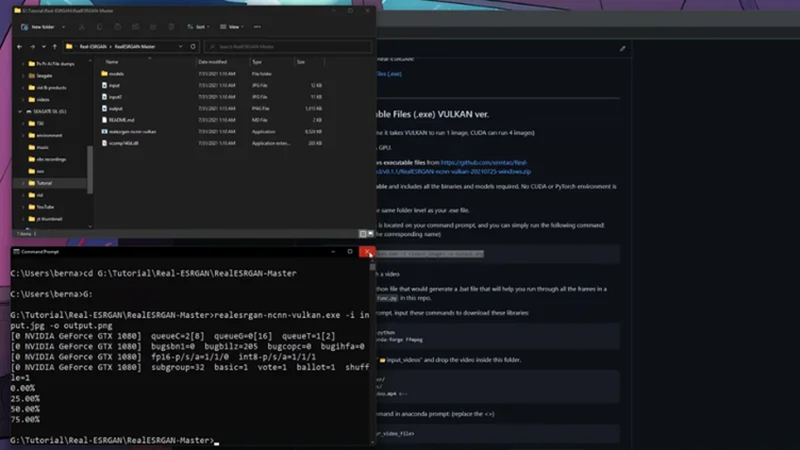The height and width of the screenshot is (450, 800).
Task: Minimize the Command Prompt window
Action: (x=333, y=252)
